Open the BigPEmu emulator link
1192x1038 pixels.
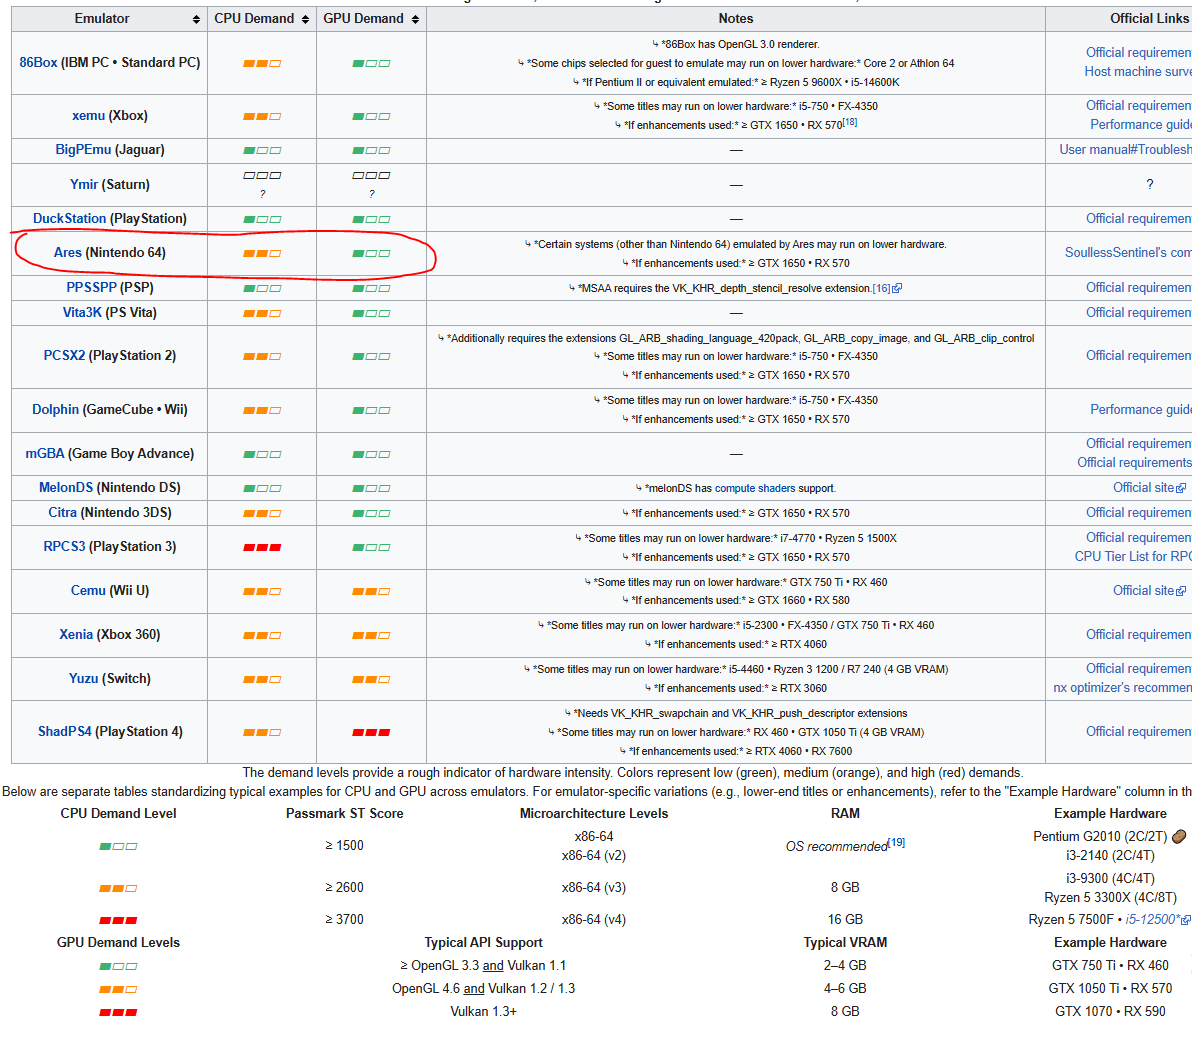[x=83, y=150]
